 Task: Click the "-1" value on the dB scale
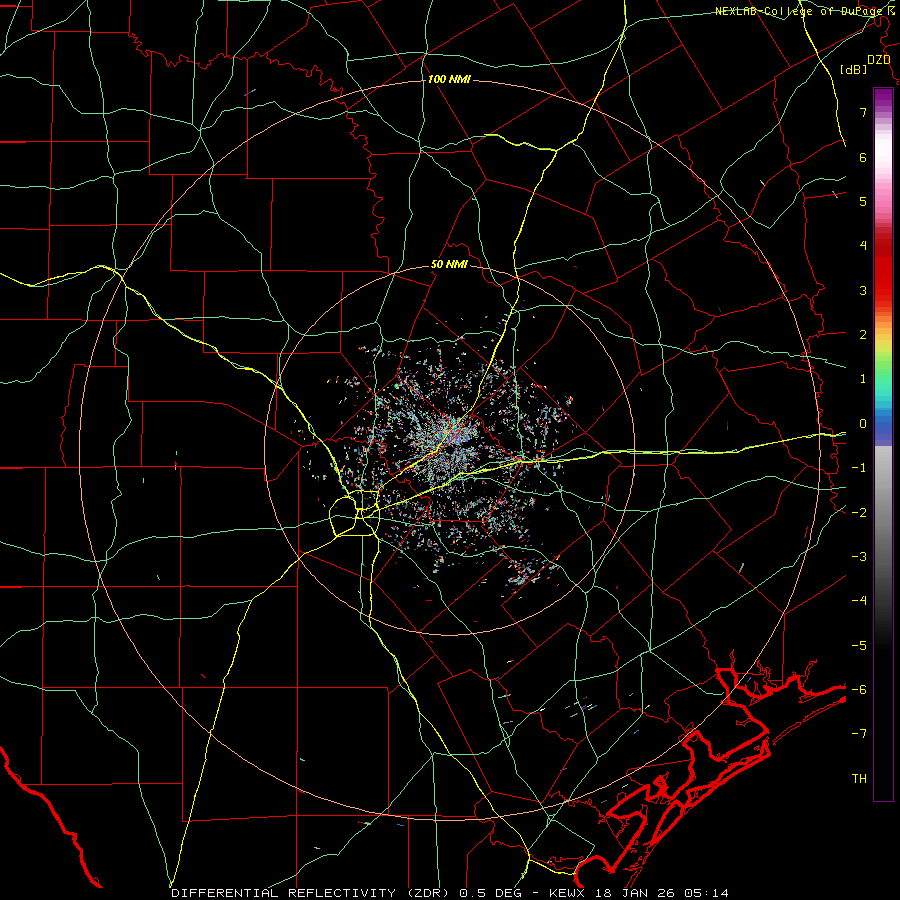point(859,468)
